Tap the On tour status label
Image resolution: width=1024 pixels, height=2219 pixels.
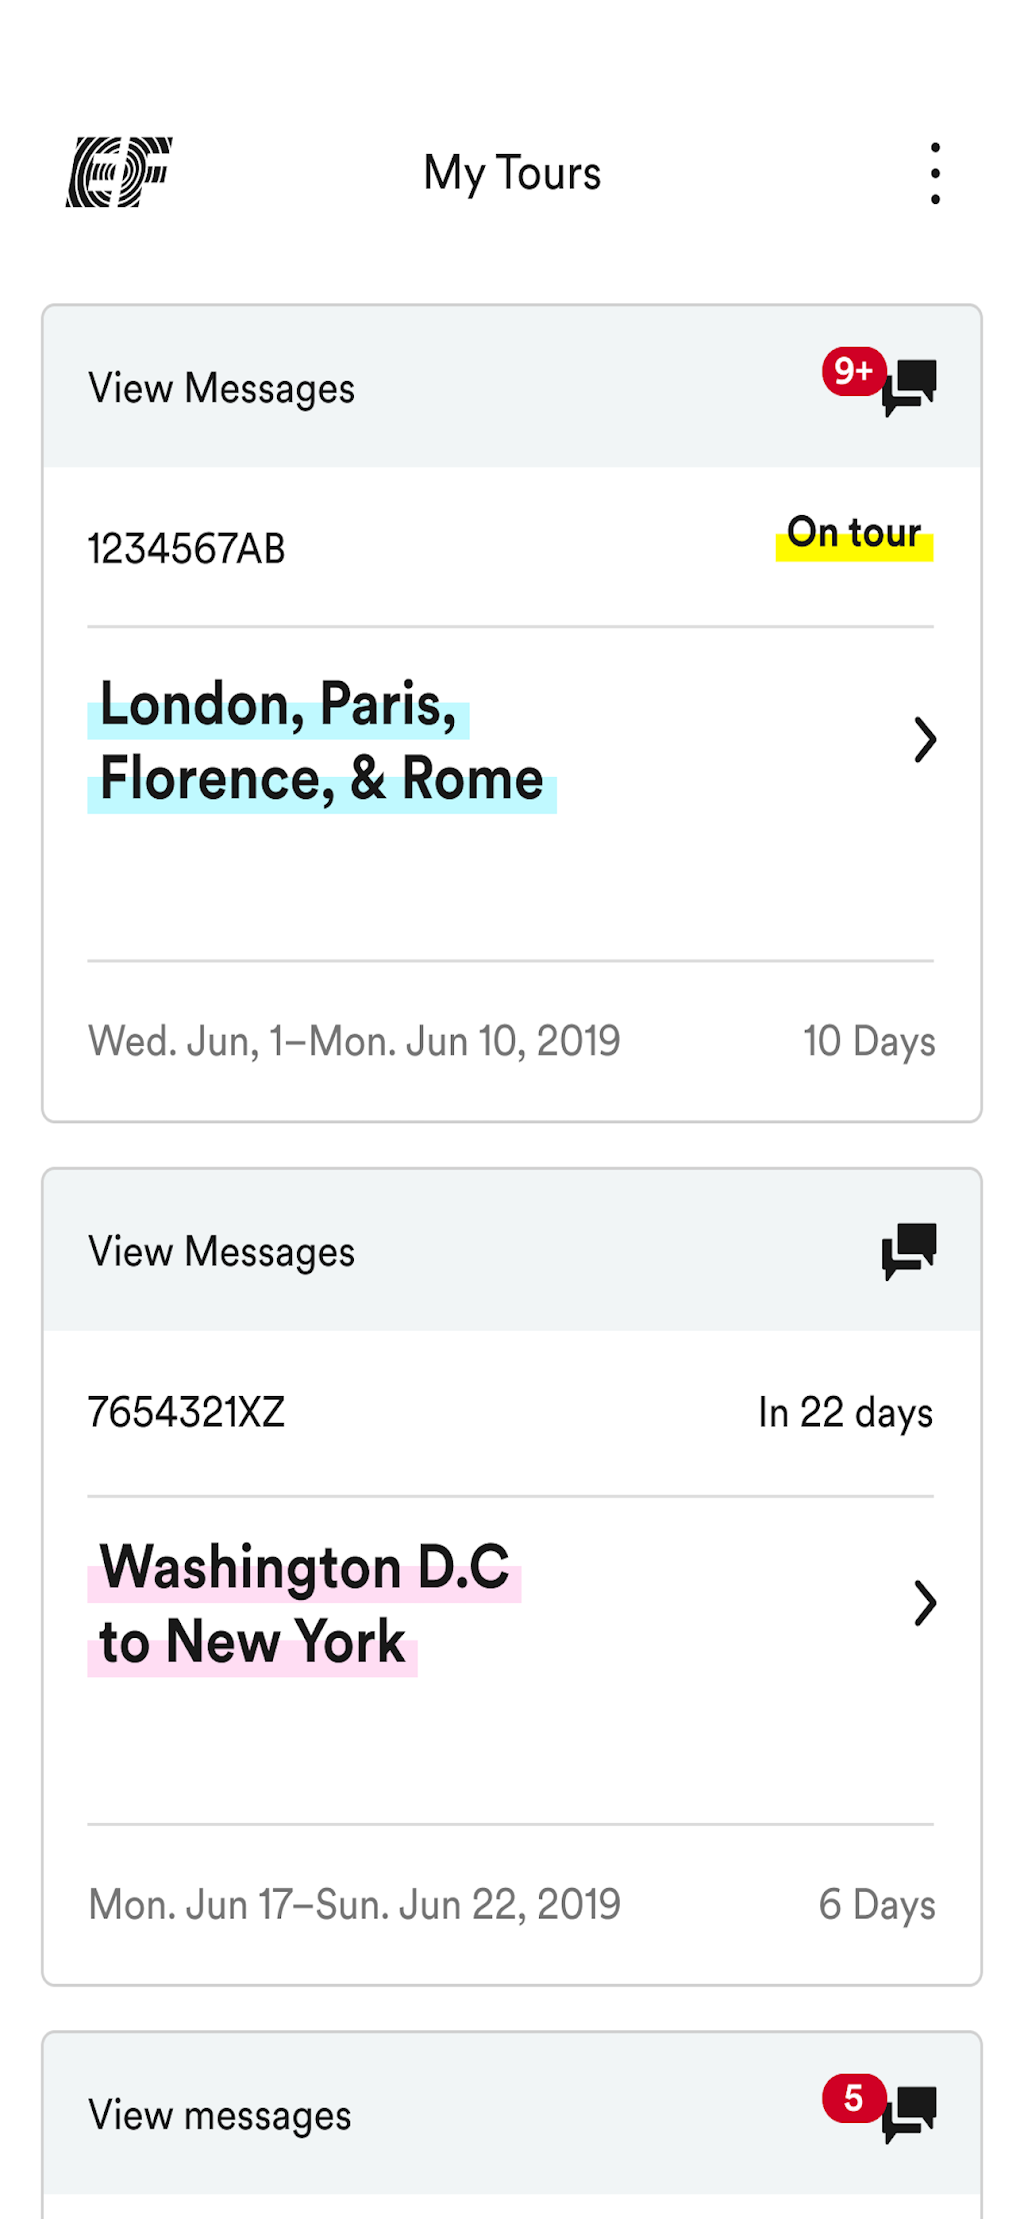point(854,534)
